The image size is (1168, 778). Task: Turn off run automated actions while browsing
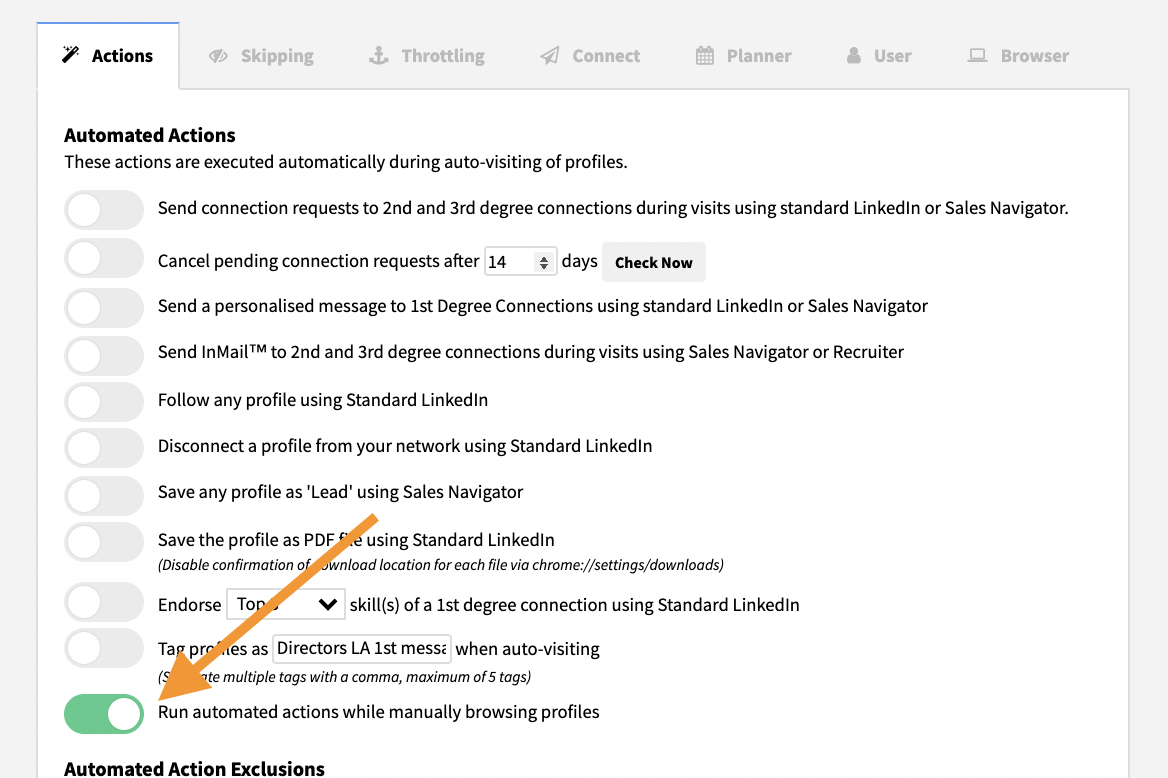coord(104,713)
